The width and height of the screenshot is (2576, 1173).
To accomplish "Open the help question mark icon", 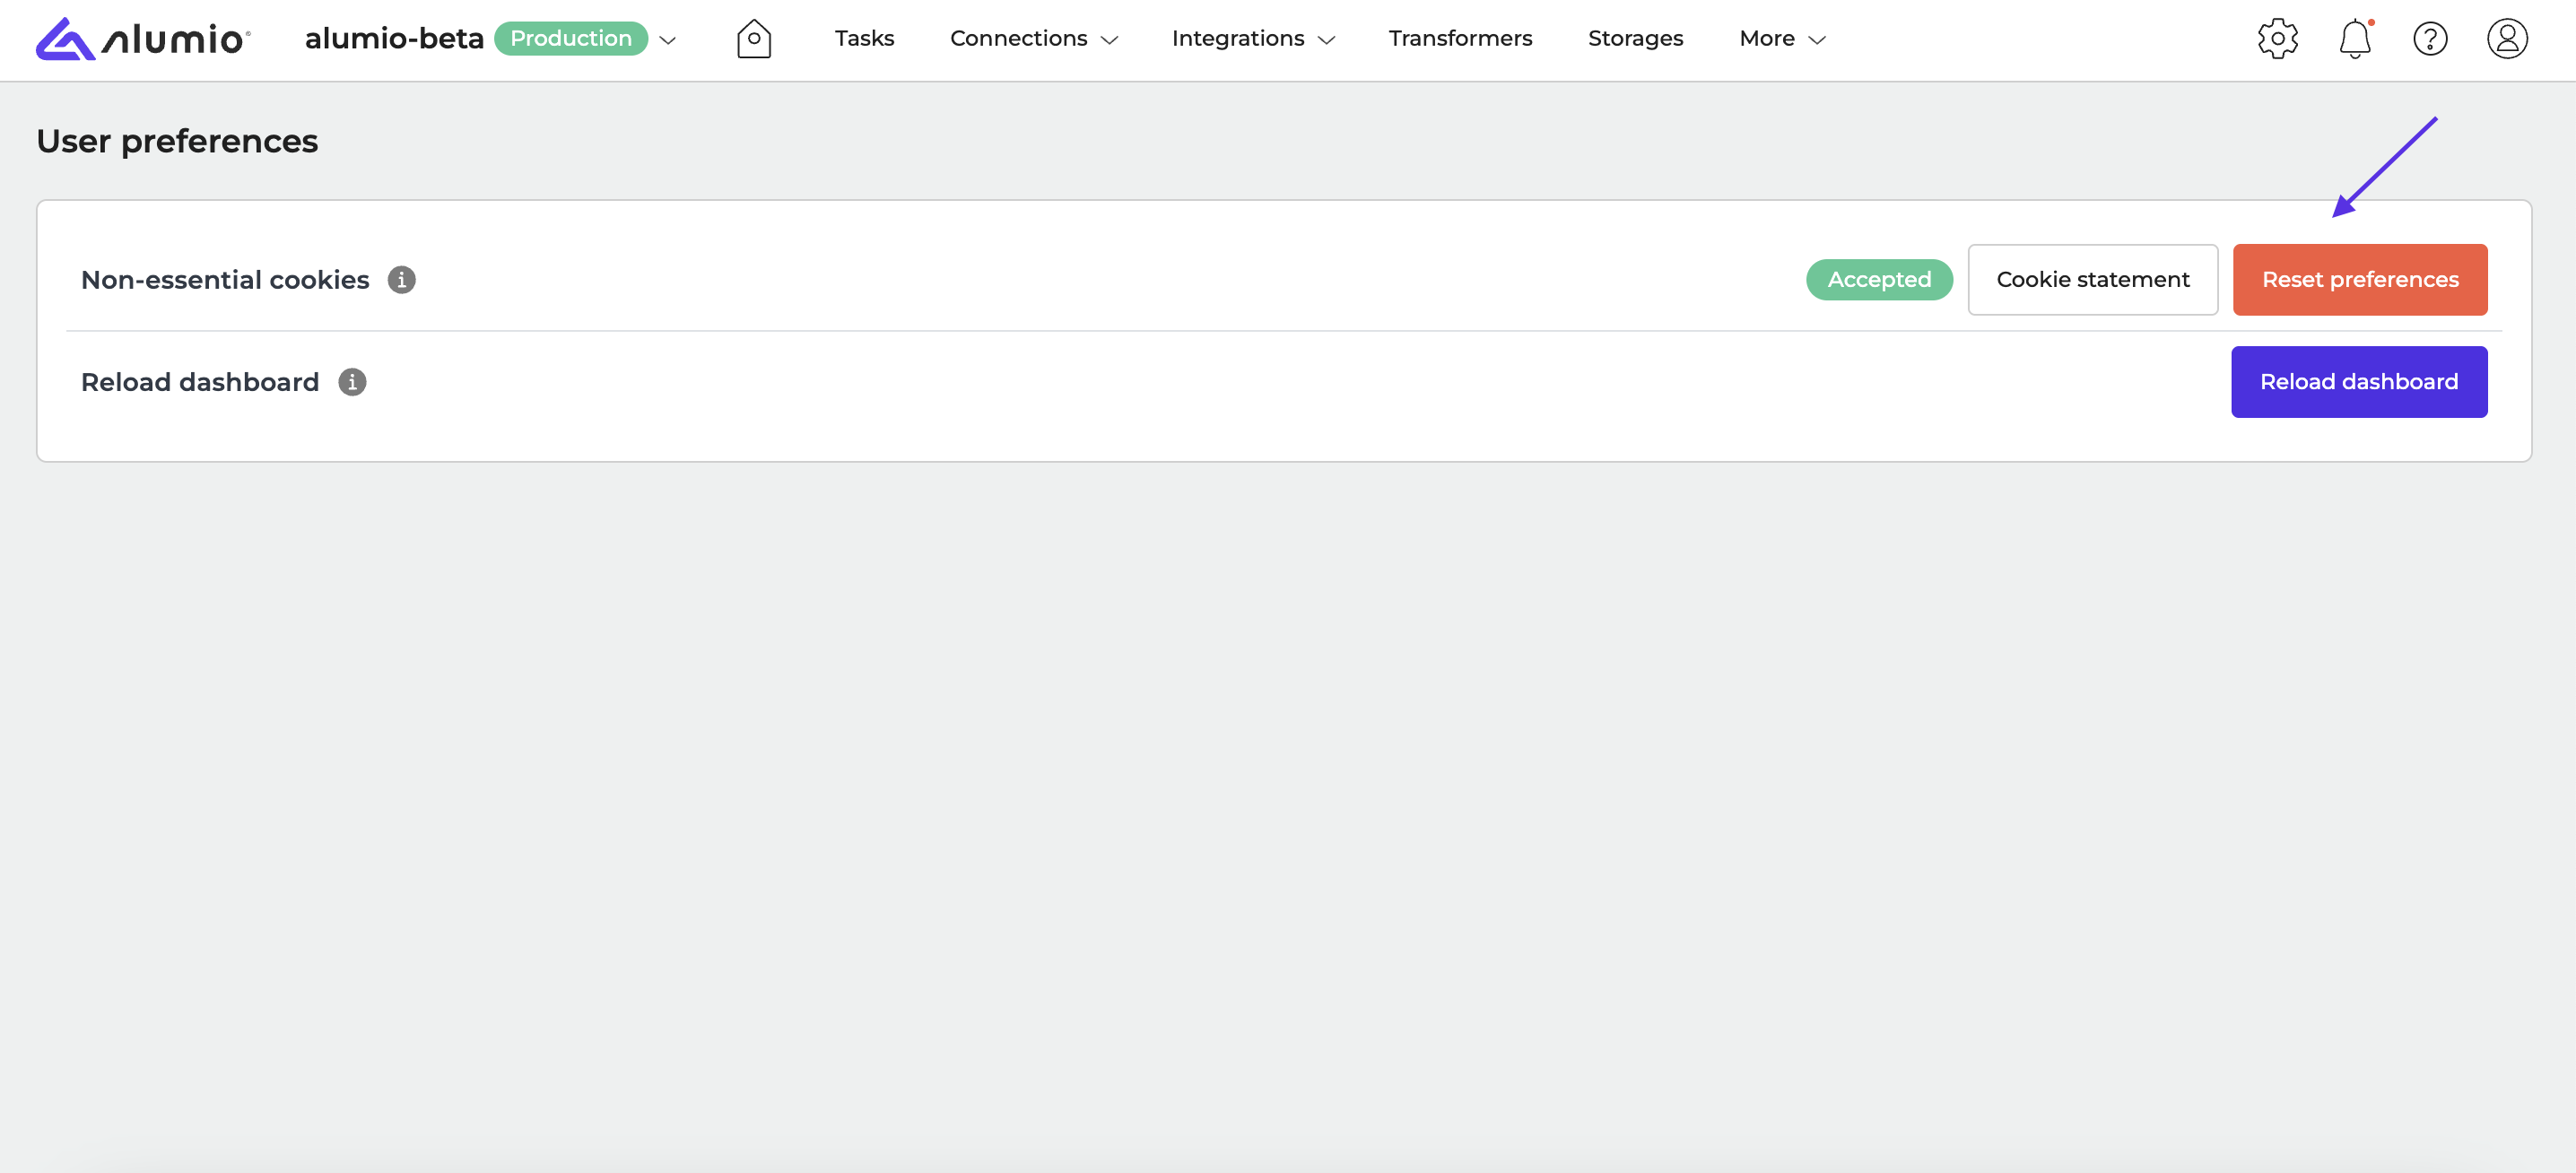I will pyautogui.click(x=2430, y=39).
